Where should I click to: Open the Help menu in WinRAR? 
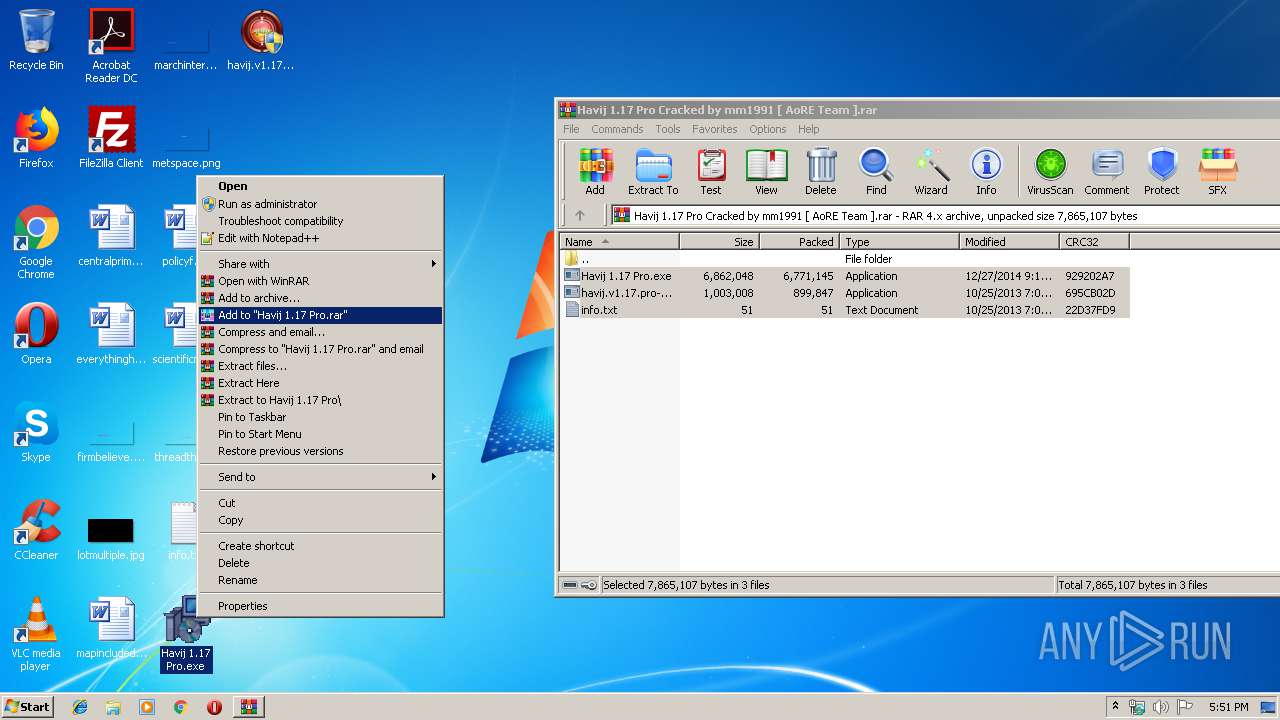[809, 129]
